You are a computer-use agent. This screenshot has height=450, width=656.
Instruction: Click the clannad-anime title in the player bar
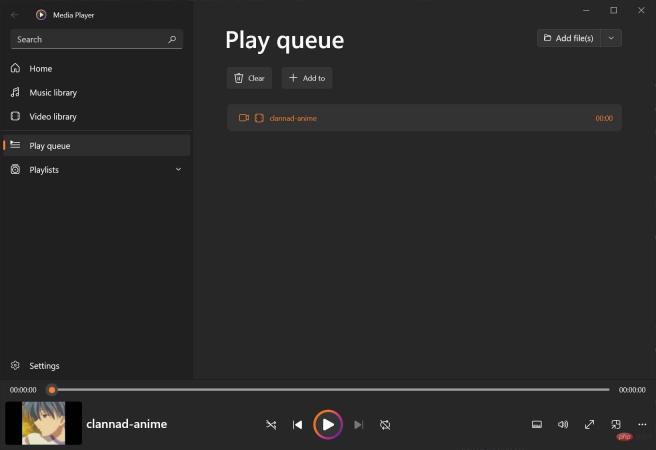coord(127,424)
